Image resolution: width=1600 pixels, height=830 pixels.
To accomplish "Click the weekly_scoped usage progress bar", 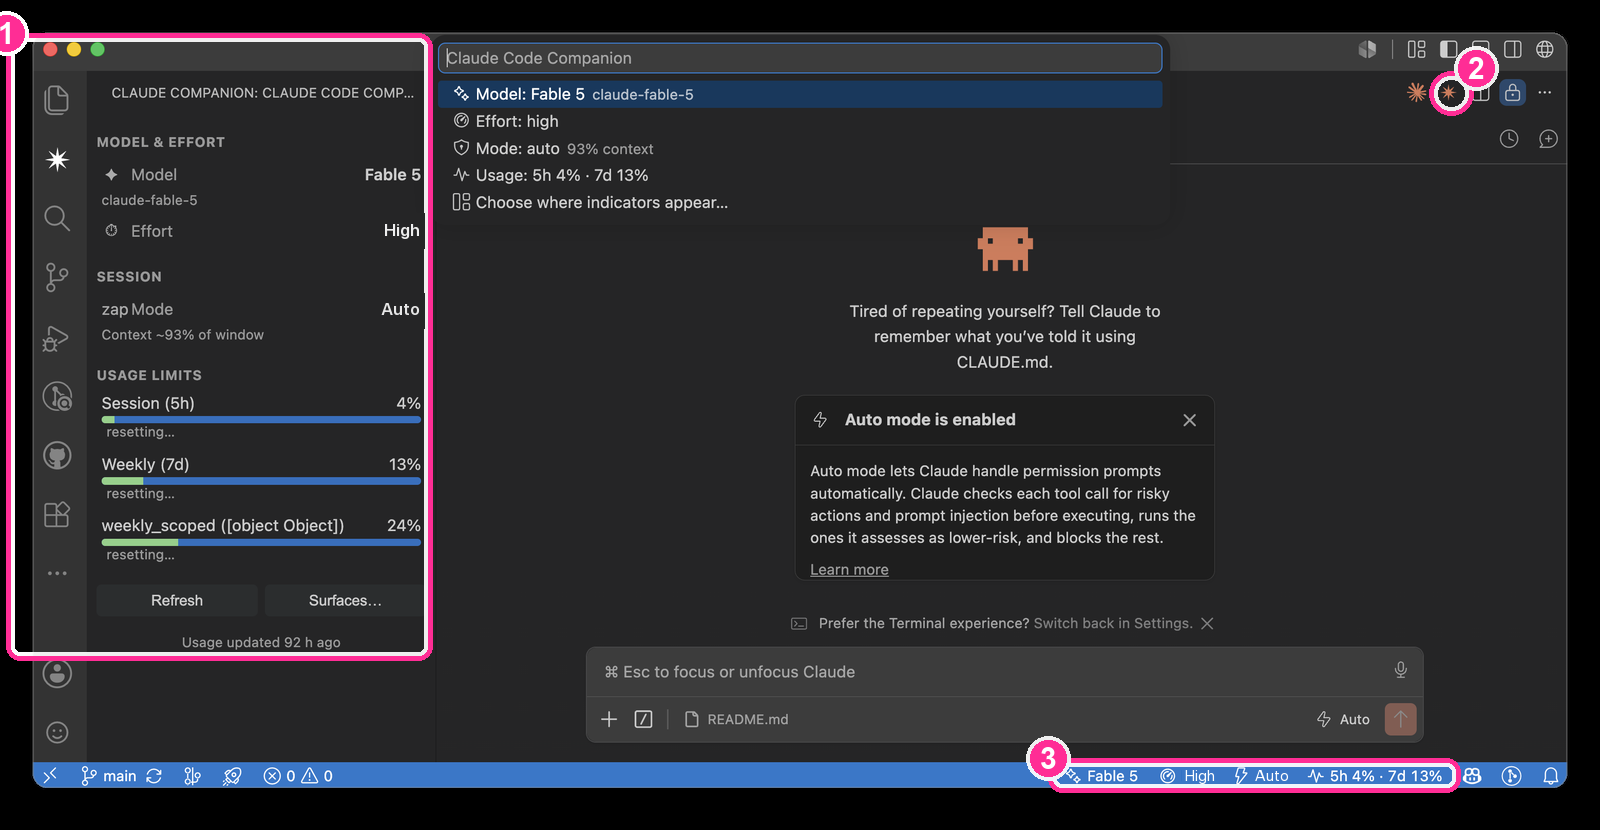I will 261,542.
